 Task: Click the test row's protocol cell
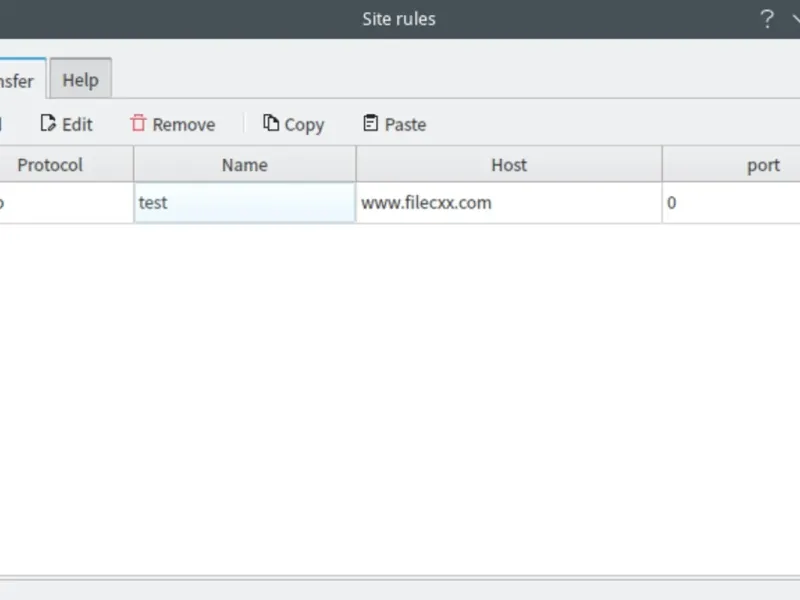coord(60,203)
